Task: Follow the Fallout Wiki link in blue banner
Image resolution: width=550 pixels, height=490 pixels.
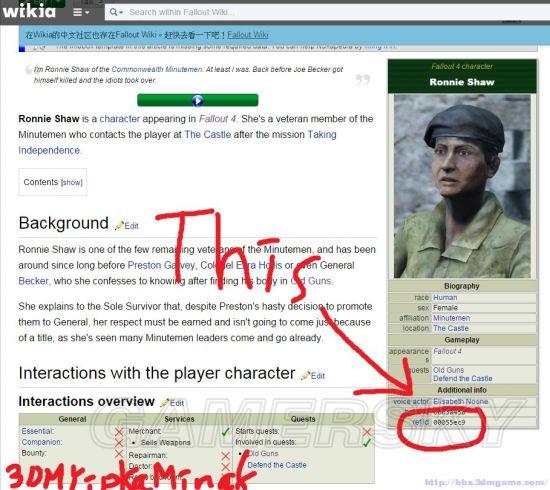Action: coord(248,35)
